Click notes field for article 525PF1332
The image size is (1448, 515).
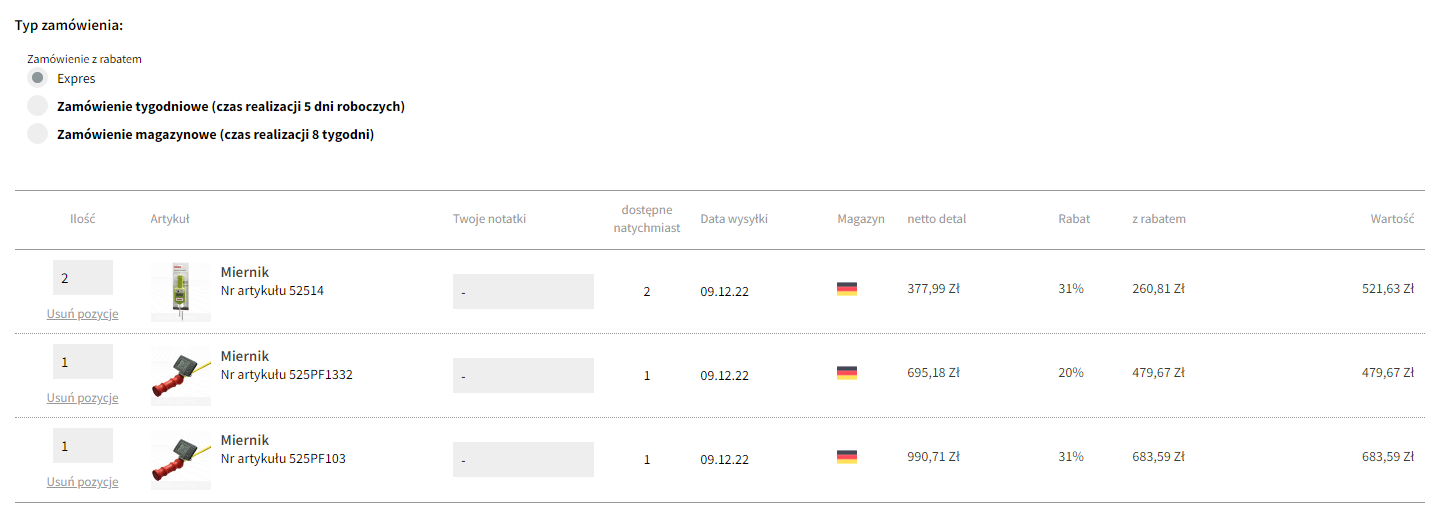pos(523,376)
